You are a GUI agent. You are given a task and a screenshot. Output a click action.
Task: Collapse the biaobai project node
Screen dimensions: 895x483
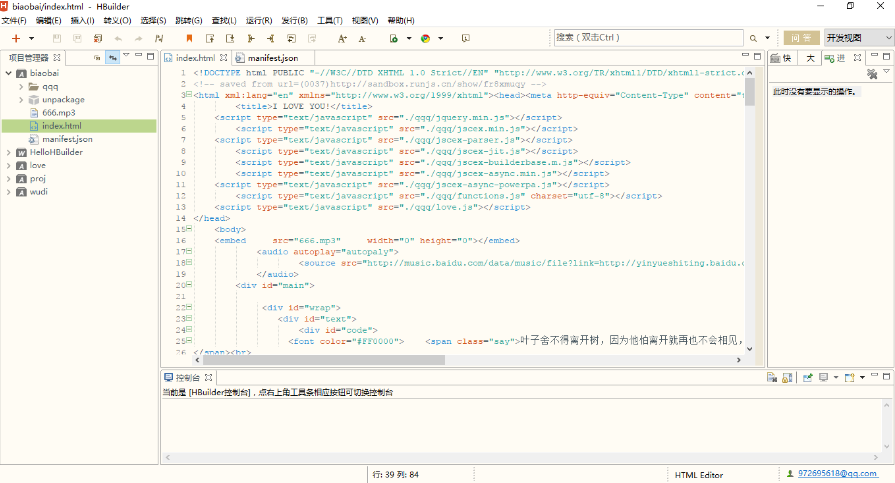(x=9, y=73)
